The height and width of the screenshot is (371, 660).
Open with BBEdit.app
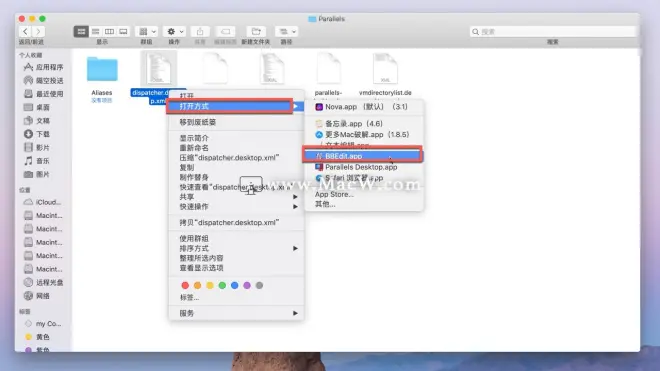click(364, 156)
